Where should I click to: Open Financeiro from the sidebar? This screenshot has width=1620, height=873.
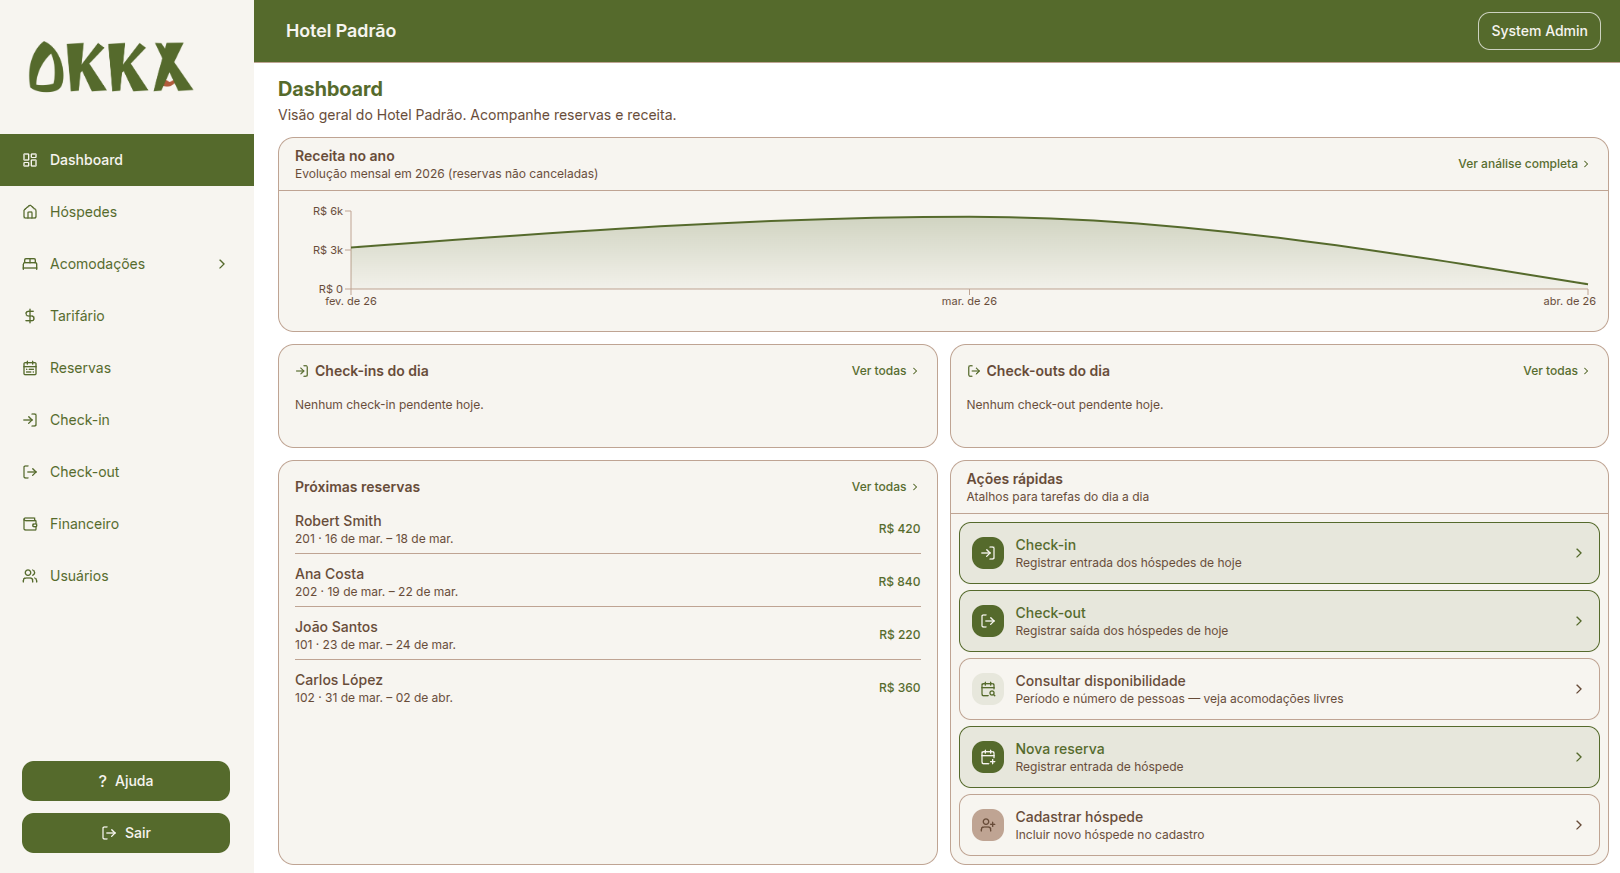pyautogui.click(x=127, y=524)
